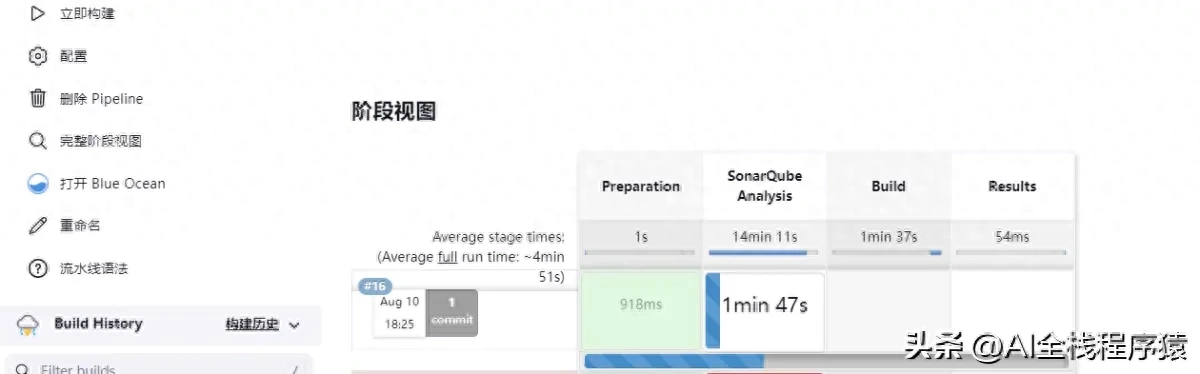Click the pencil icon for 重命名

(37, 226)
